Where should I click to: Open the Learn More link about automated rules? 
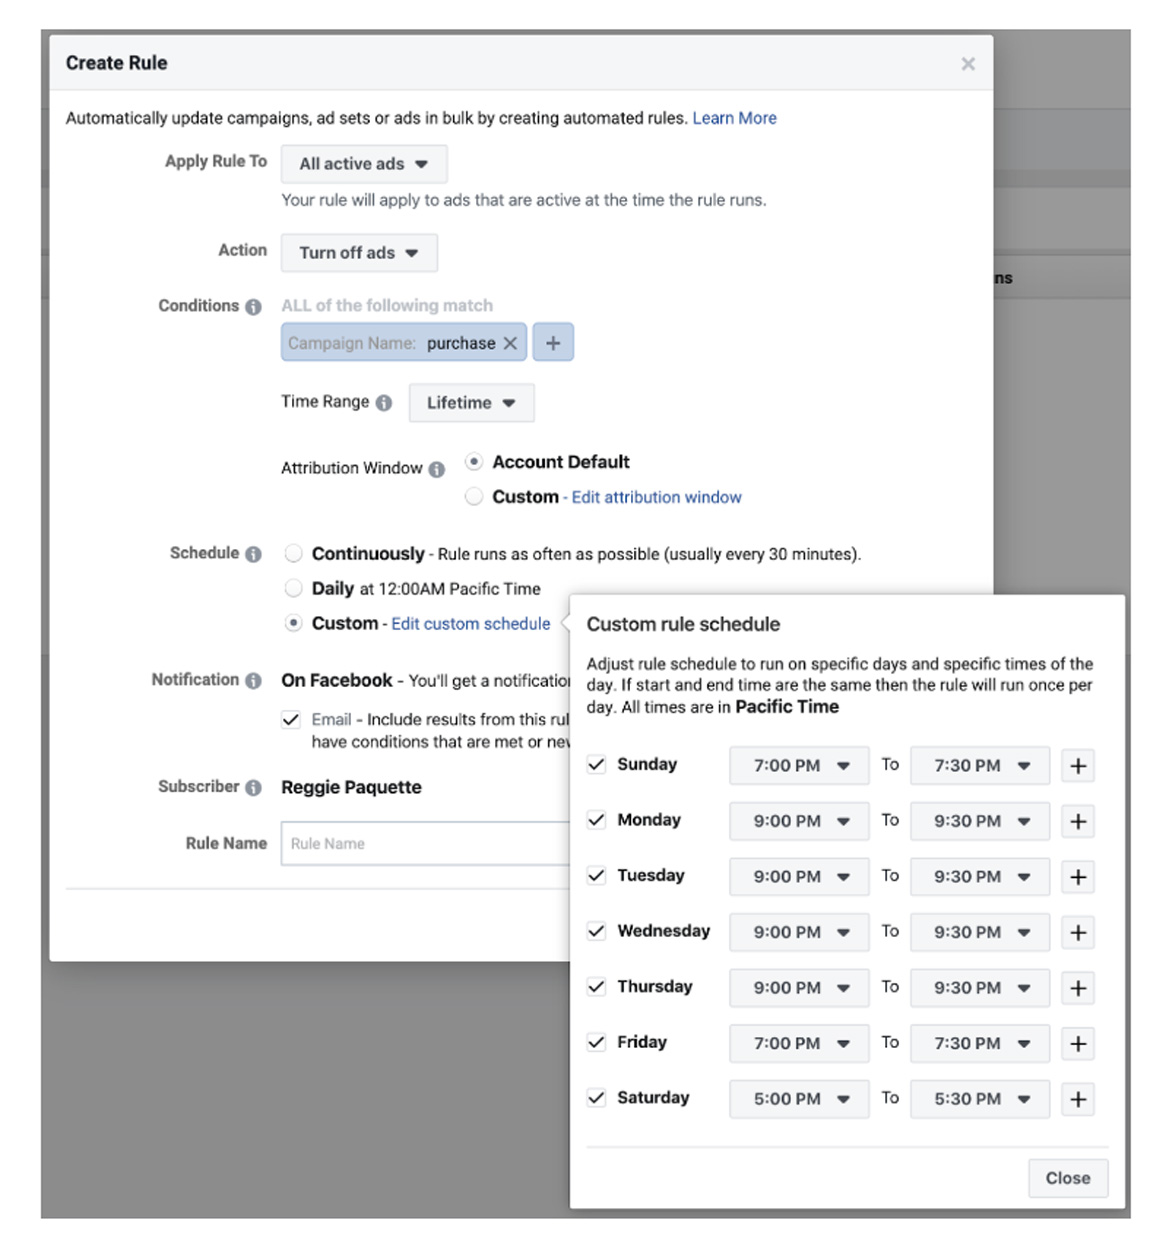pos(734,118)
